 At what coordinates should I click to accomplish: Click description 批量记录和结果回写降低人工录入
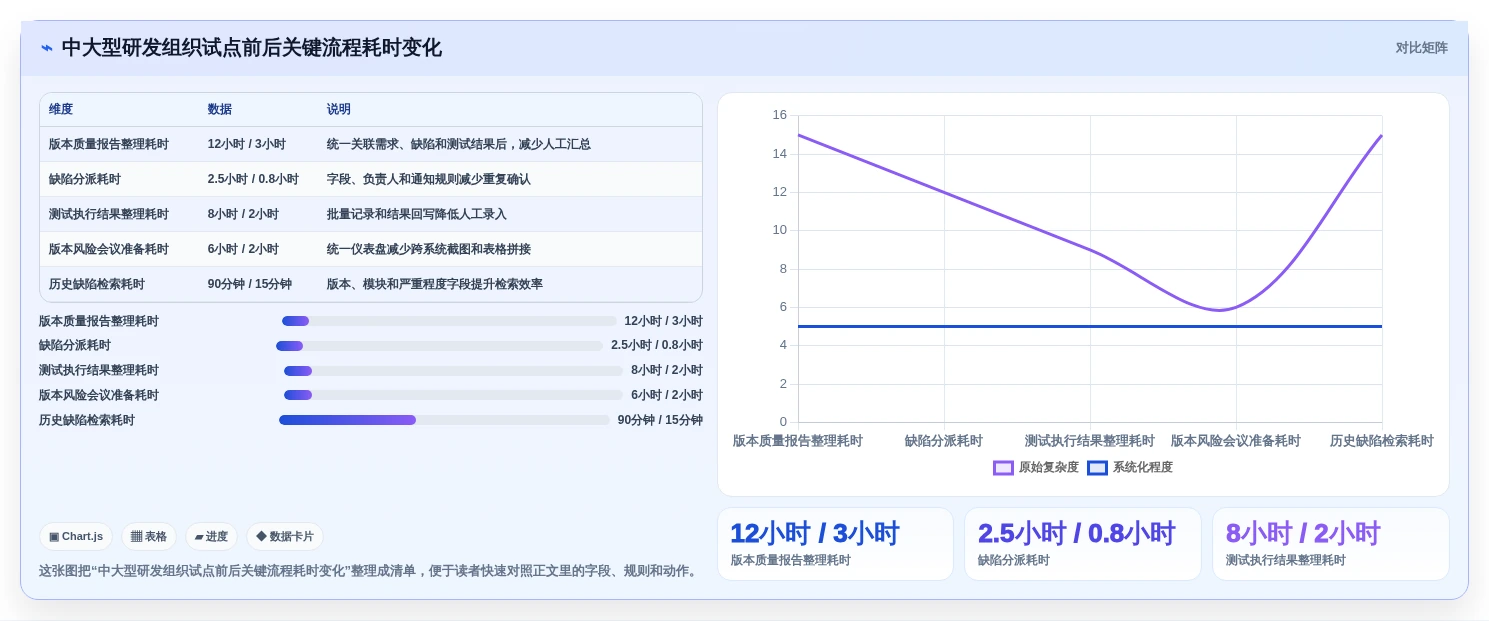click(417, 214)
